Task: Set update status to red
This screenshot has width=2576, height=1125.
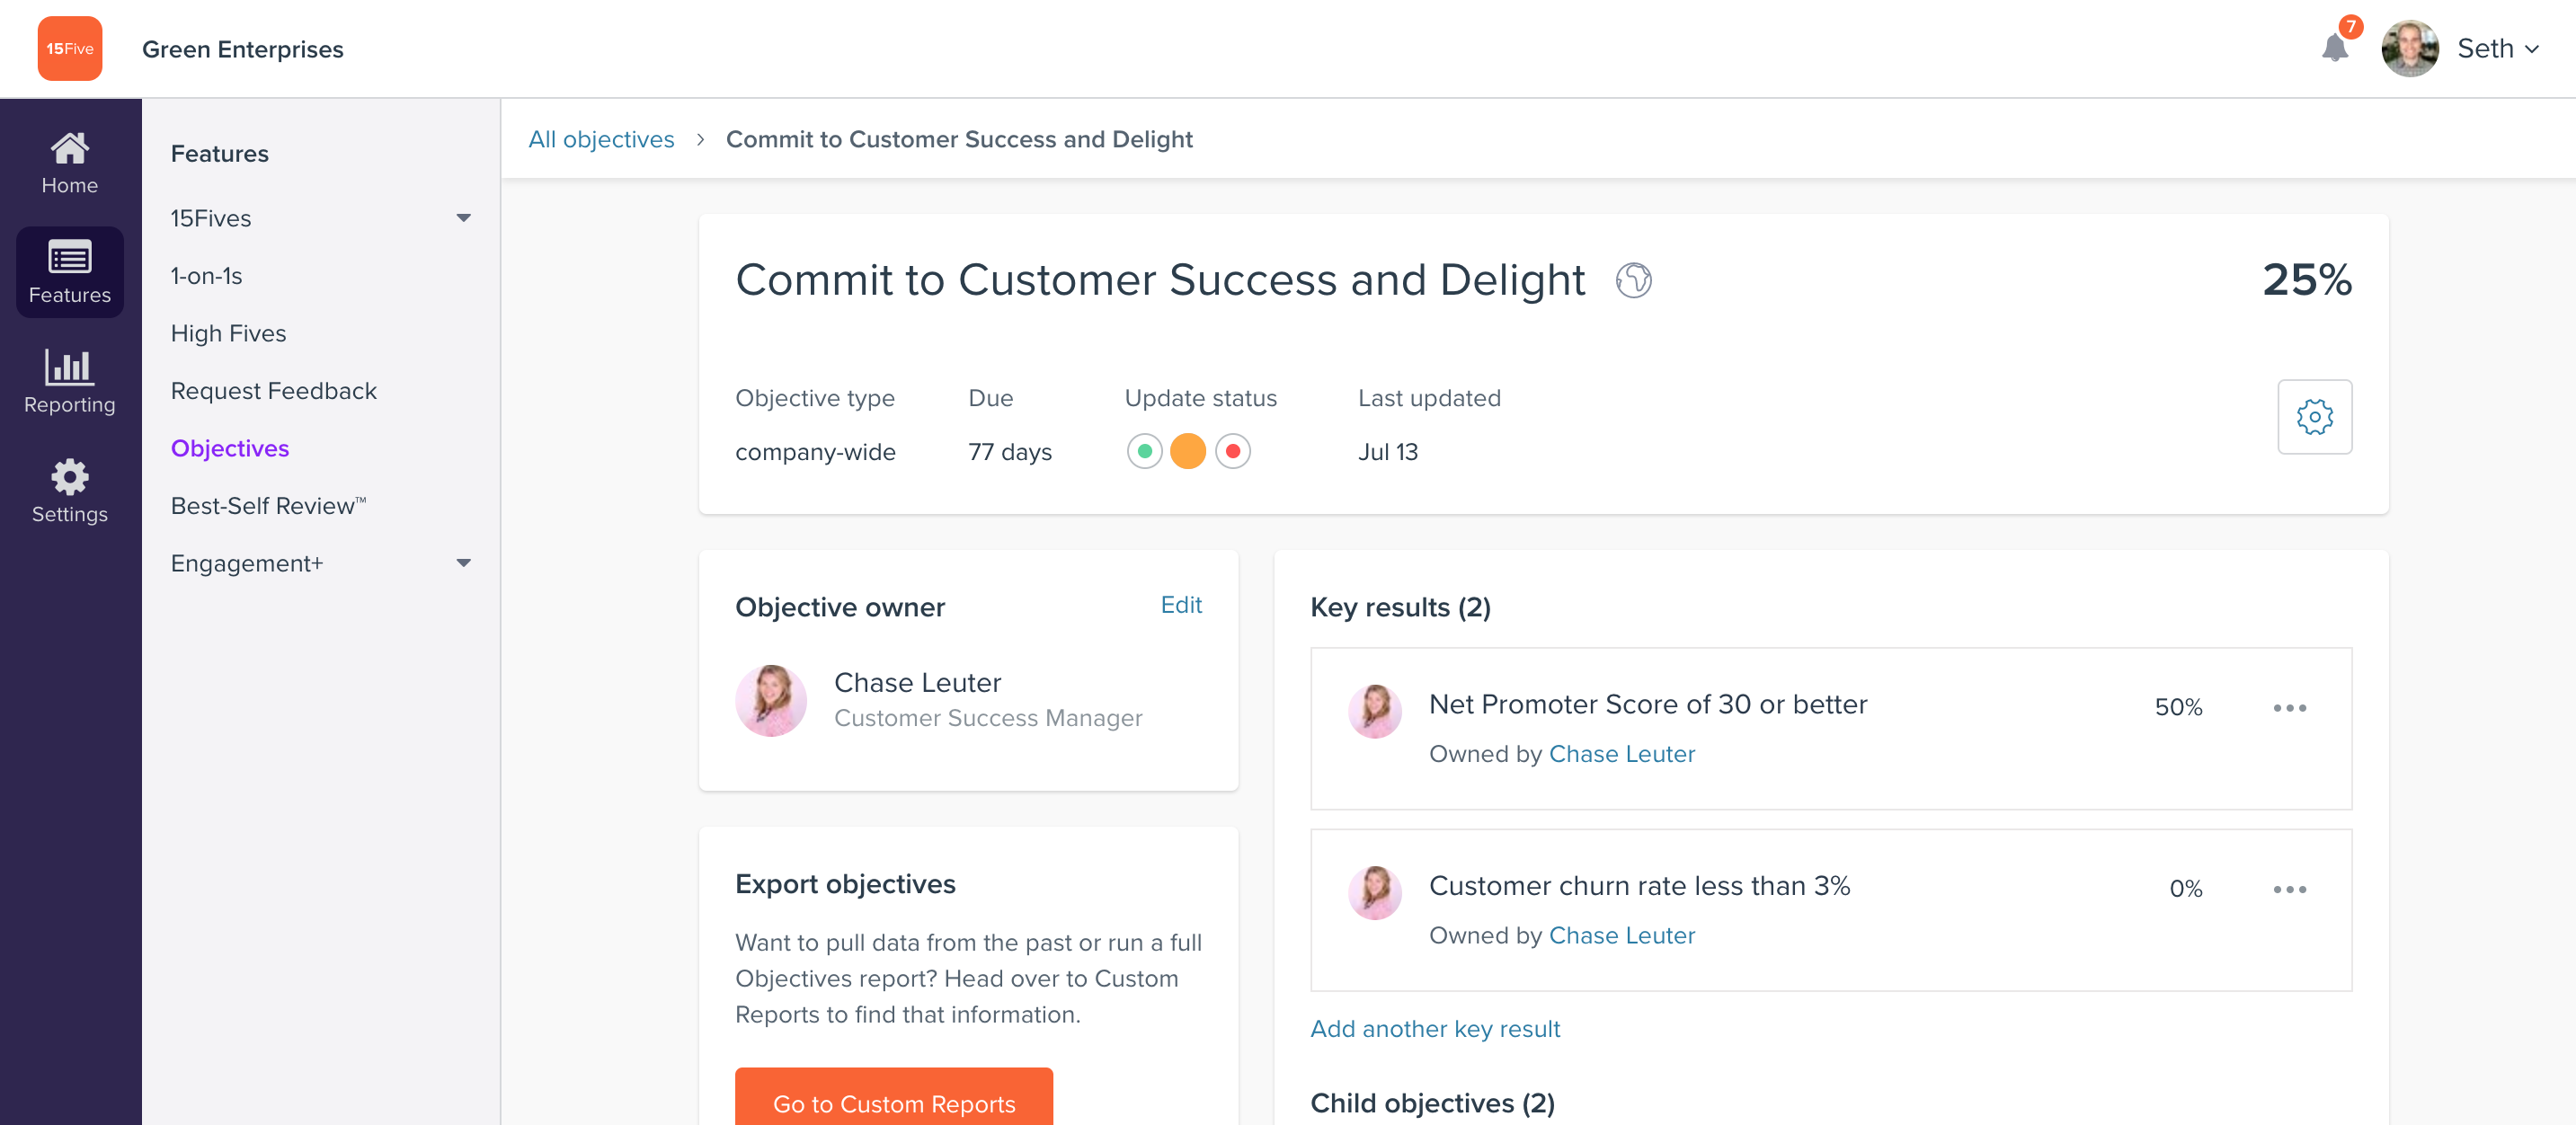Action: (x=1232, y=451)
